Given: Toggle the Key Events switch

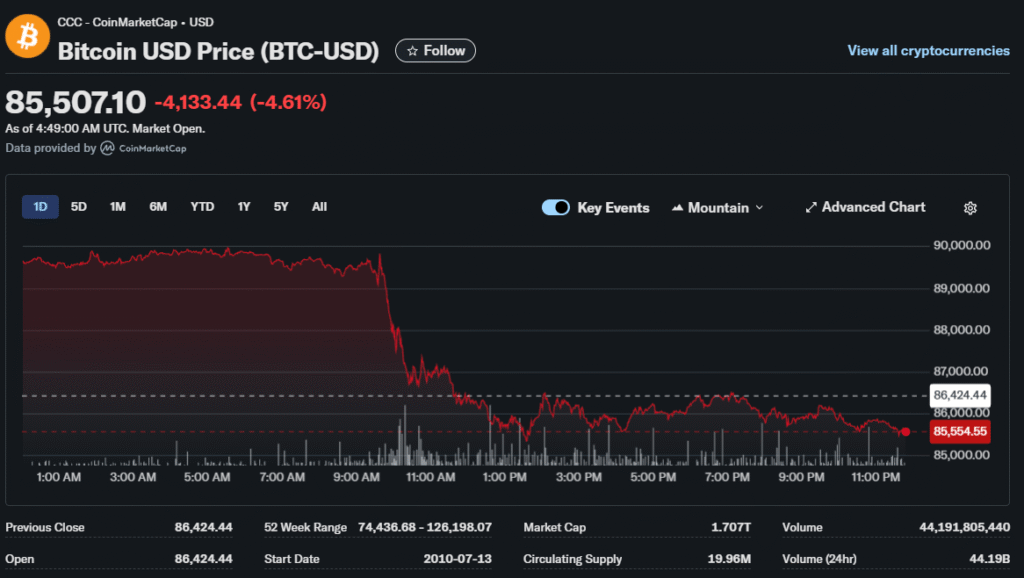Looking at the screenshot, I should coord(556,208).
